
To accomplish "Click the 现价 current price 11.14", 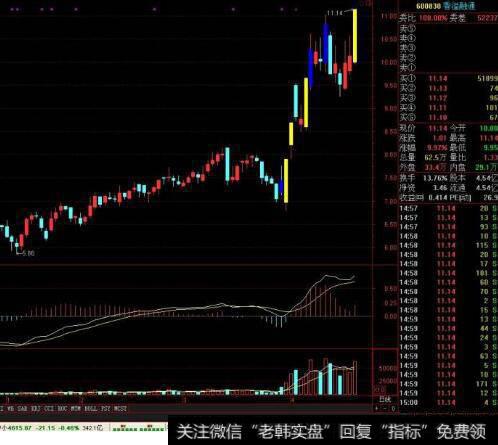I will pos(438,128).
